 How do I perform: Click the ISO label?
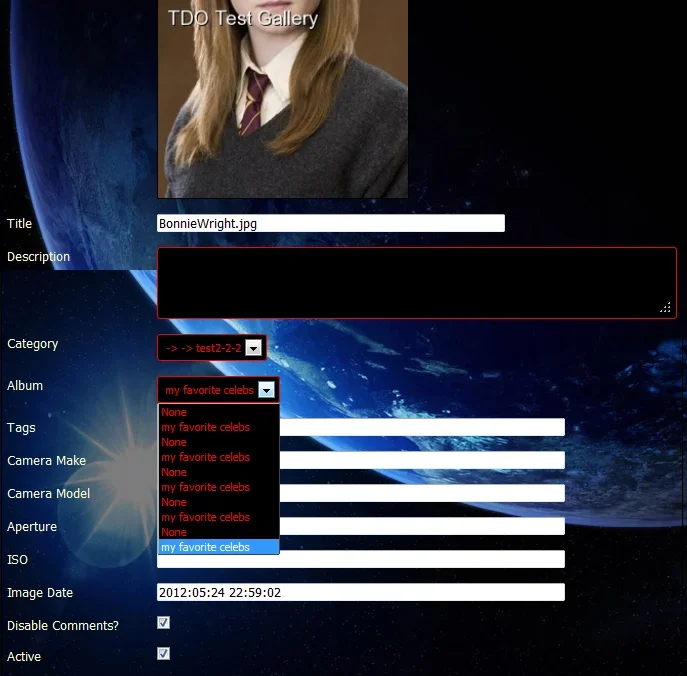(x=17, y=559)
